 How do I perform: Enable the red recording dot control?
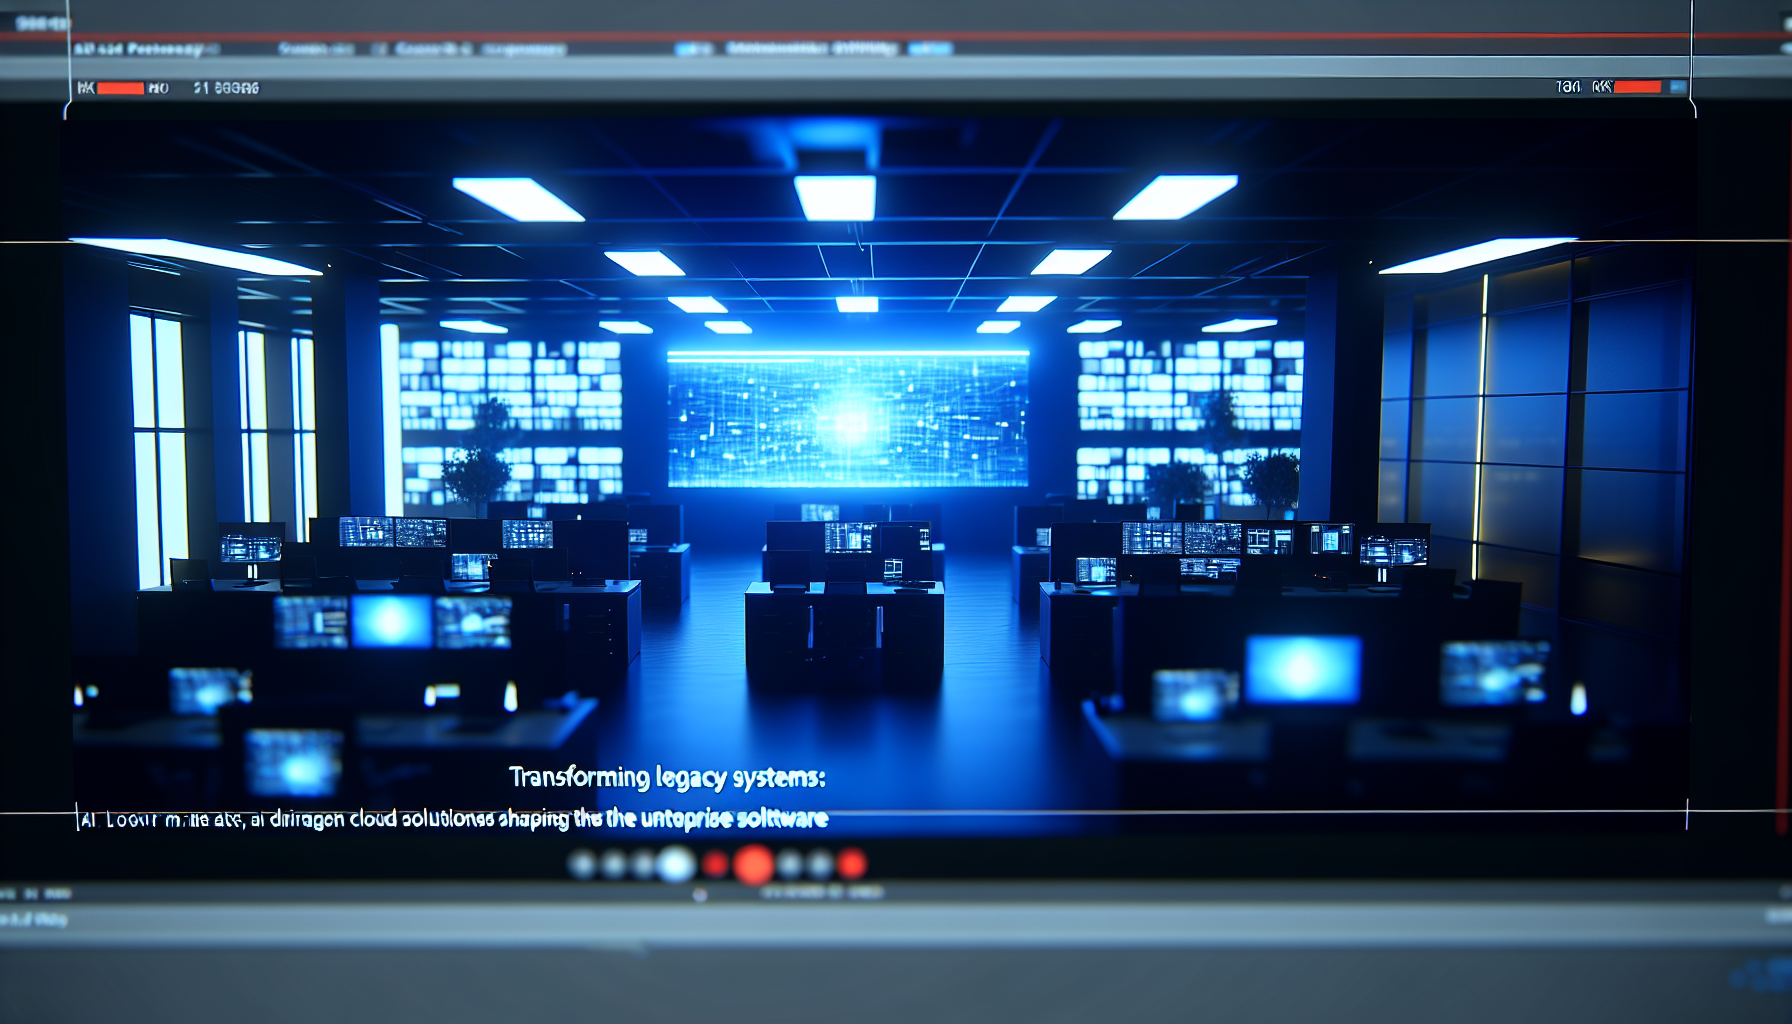[x=753, y=863]
